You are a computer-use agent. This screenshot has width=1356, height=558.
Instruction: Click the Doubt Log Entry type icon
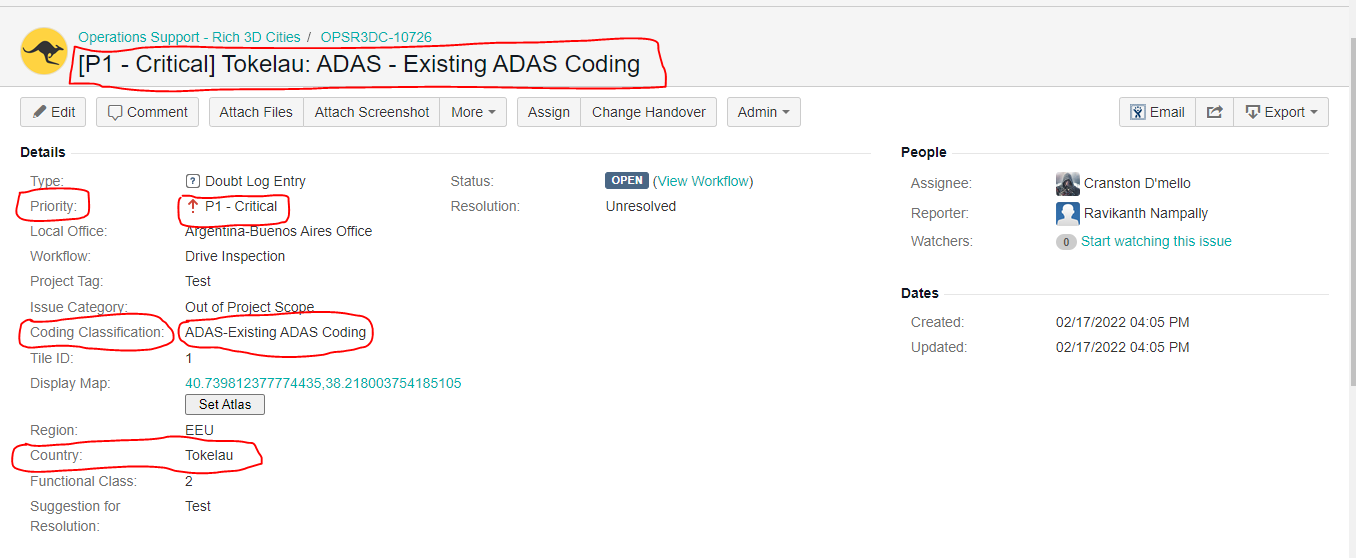(193, 181)
